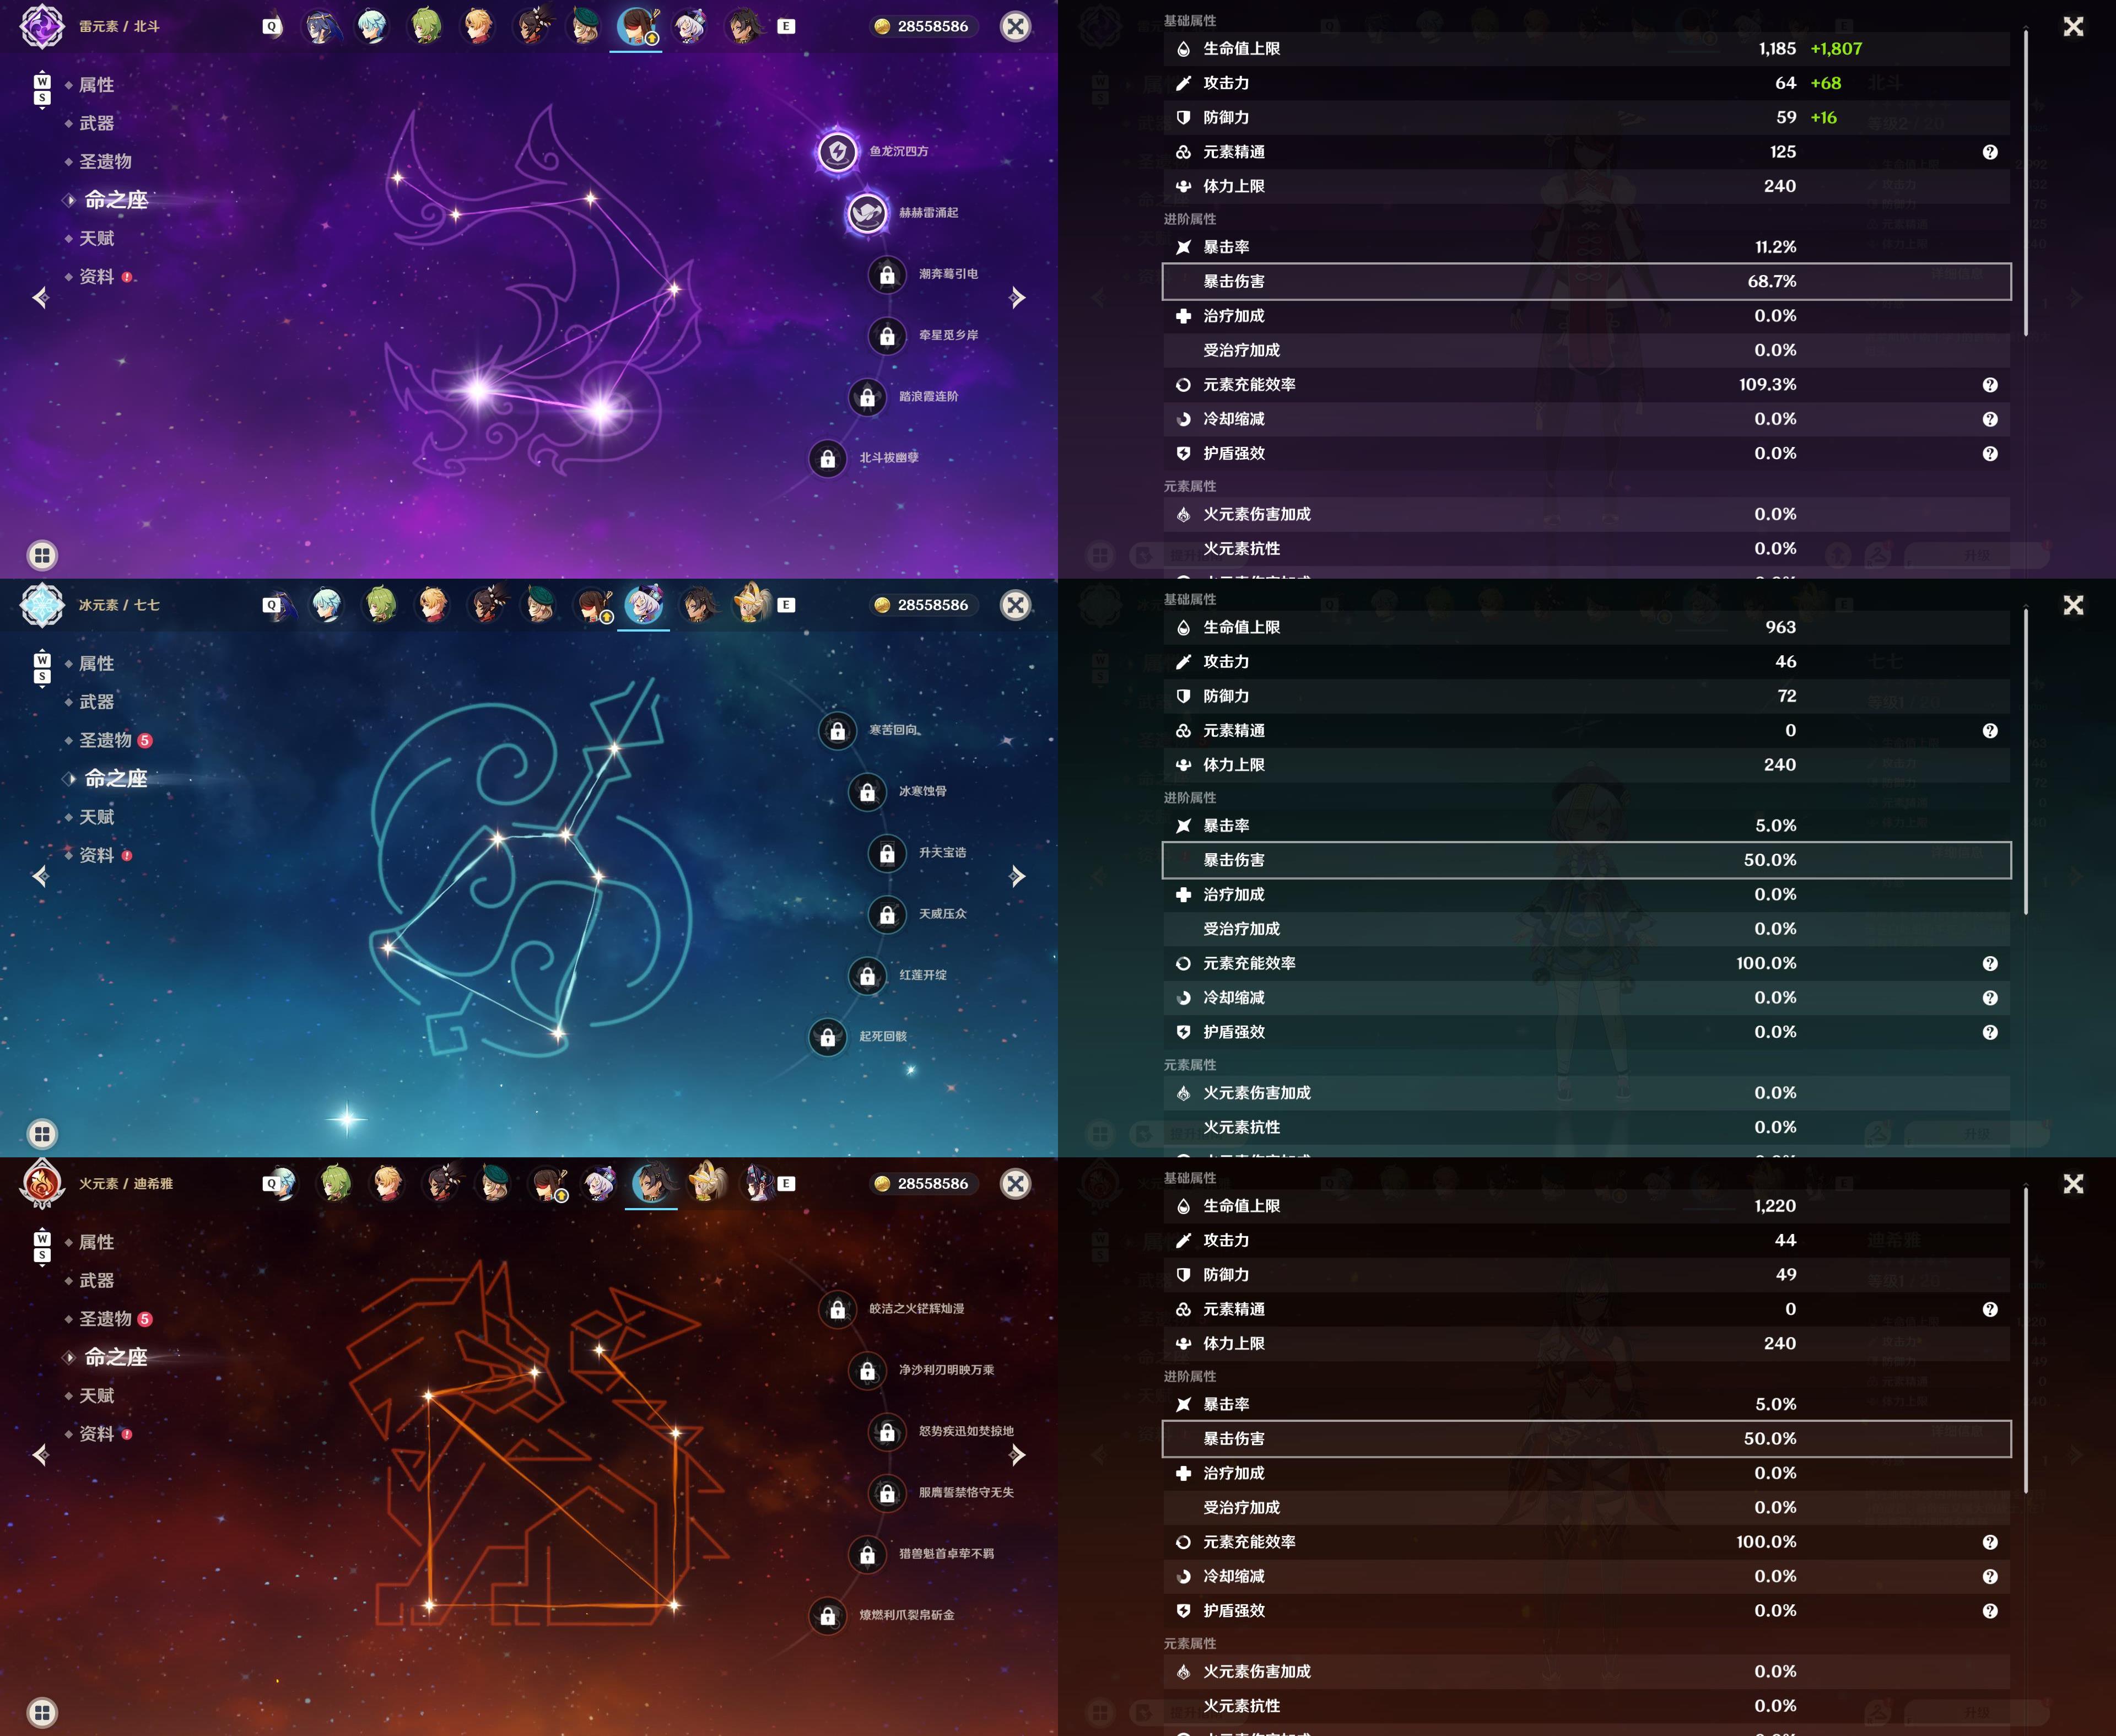The width and height of the screenshot is (2116, 1736).
Task: Open 属性 in Beidou's side menu
Action: 96,85
